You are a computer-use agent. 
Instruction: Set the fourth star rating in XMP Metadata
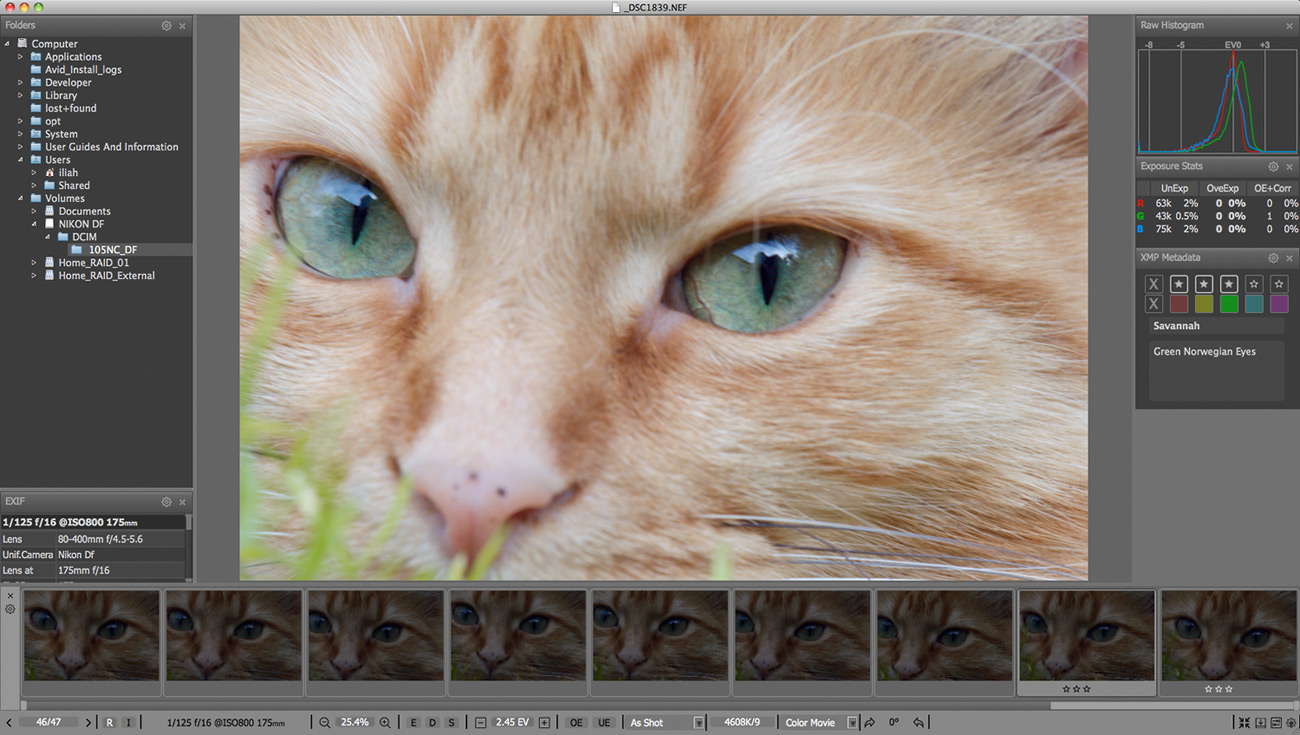(x=1254, y=285)
